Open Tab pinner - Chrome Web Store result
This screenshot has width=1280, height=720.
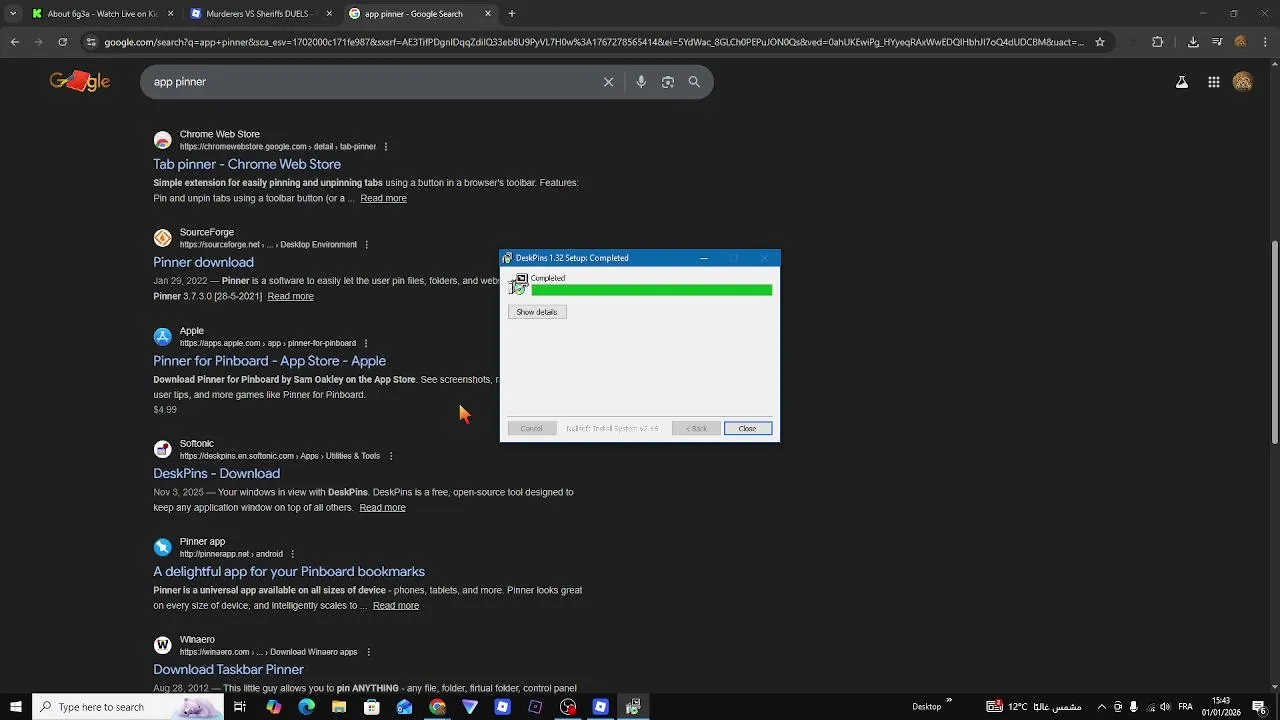point(247,164)
